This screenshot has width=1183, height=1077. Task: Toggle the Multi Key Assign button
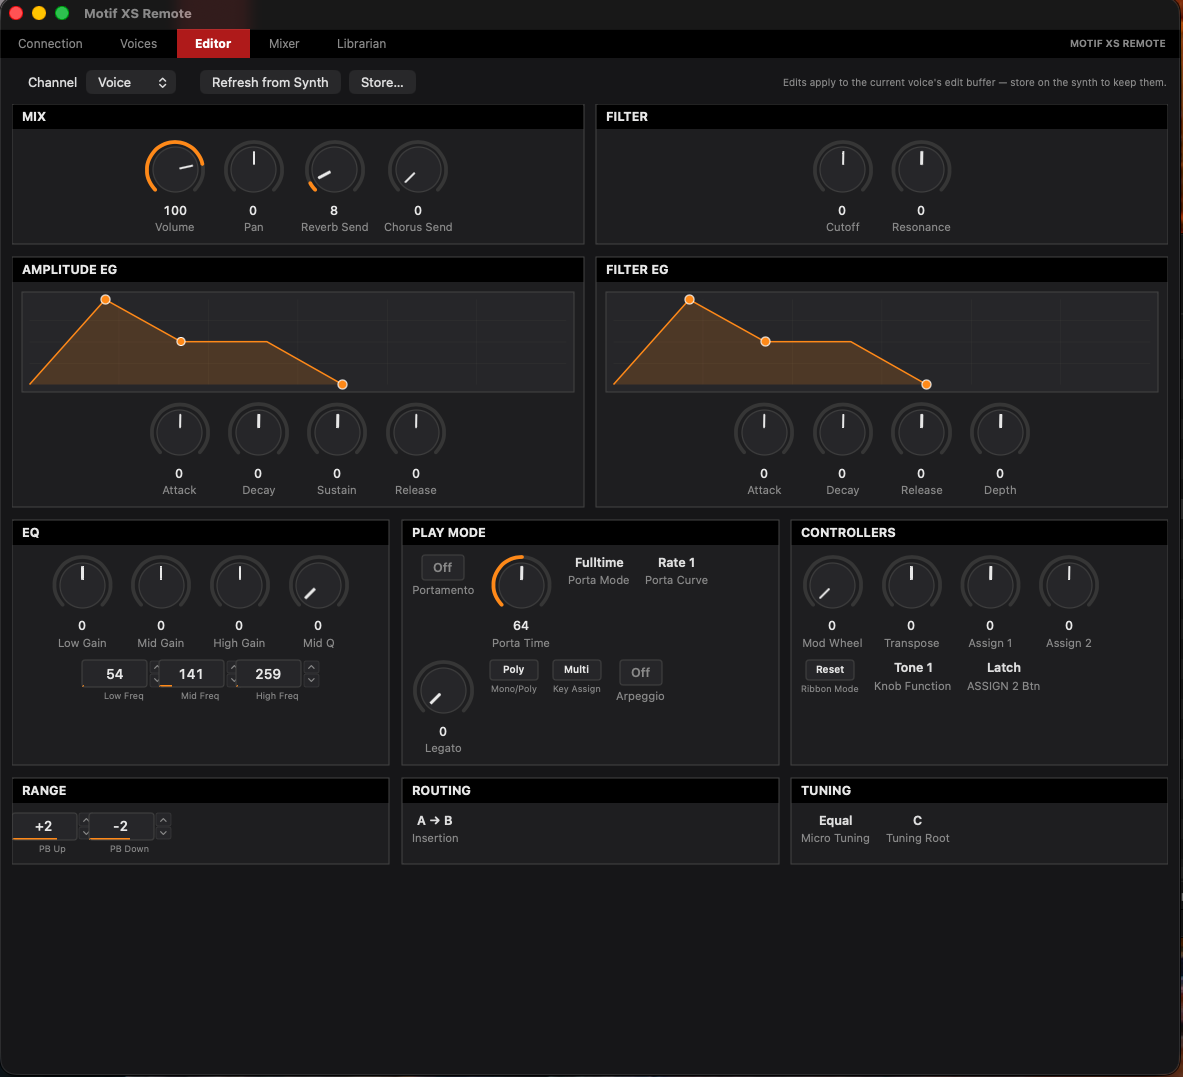pos(576,670)
